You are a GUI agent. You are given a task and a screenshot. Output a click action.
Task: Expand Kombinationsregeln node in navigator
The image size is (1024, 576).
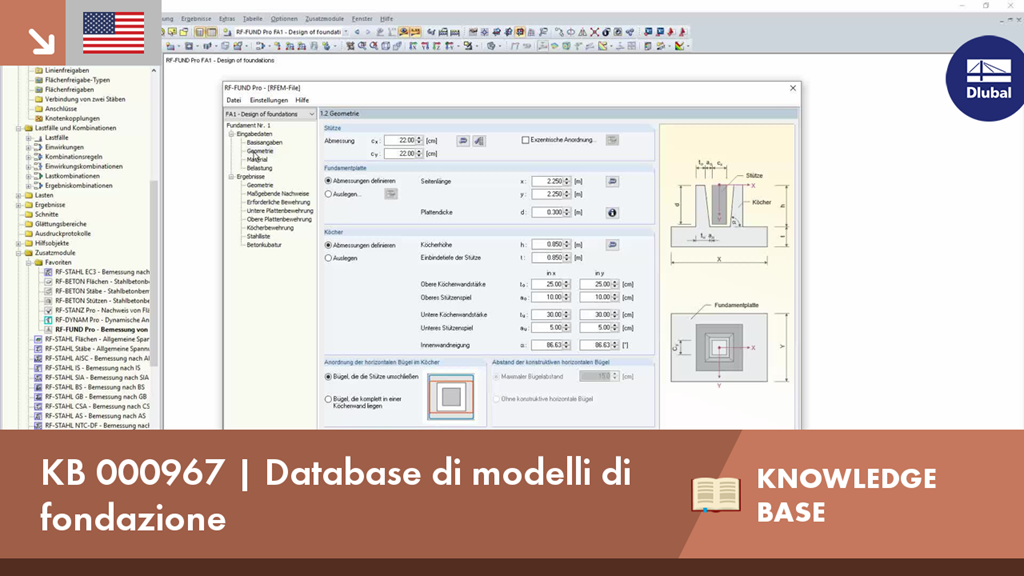(x=28, y=157)
